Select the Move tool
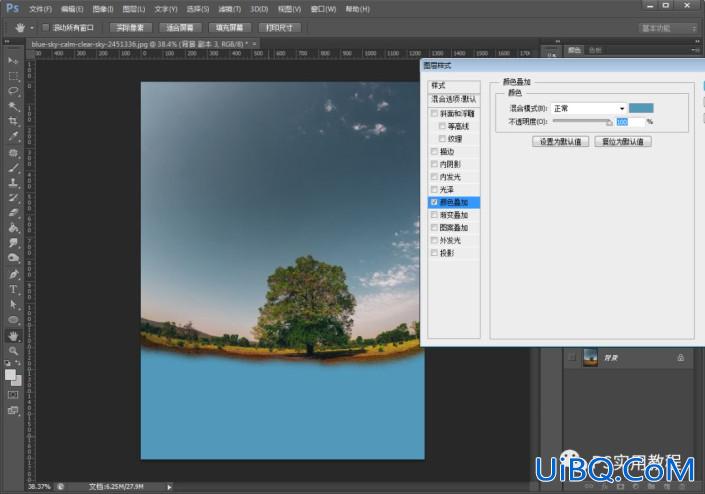This screenshot has height=494, width=705. pos(13,61)
